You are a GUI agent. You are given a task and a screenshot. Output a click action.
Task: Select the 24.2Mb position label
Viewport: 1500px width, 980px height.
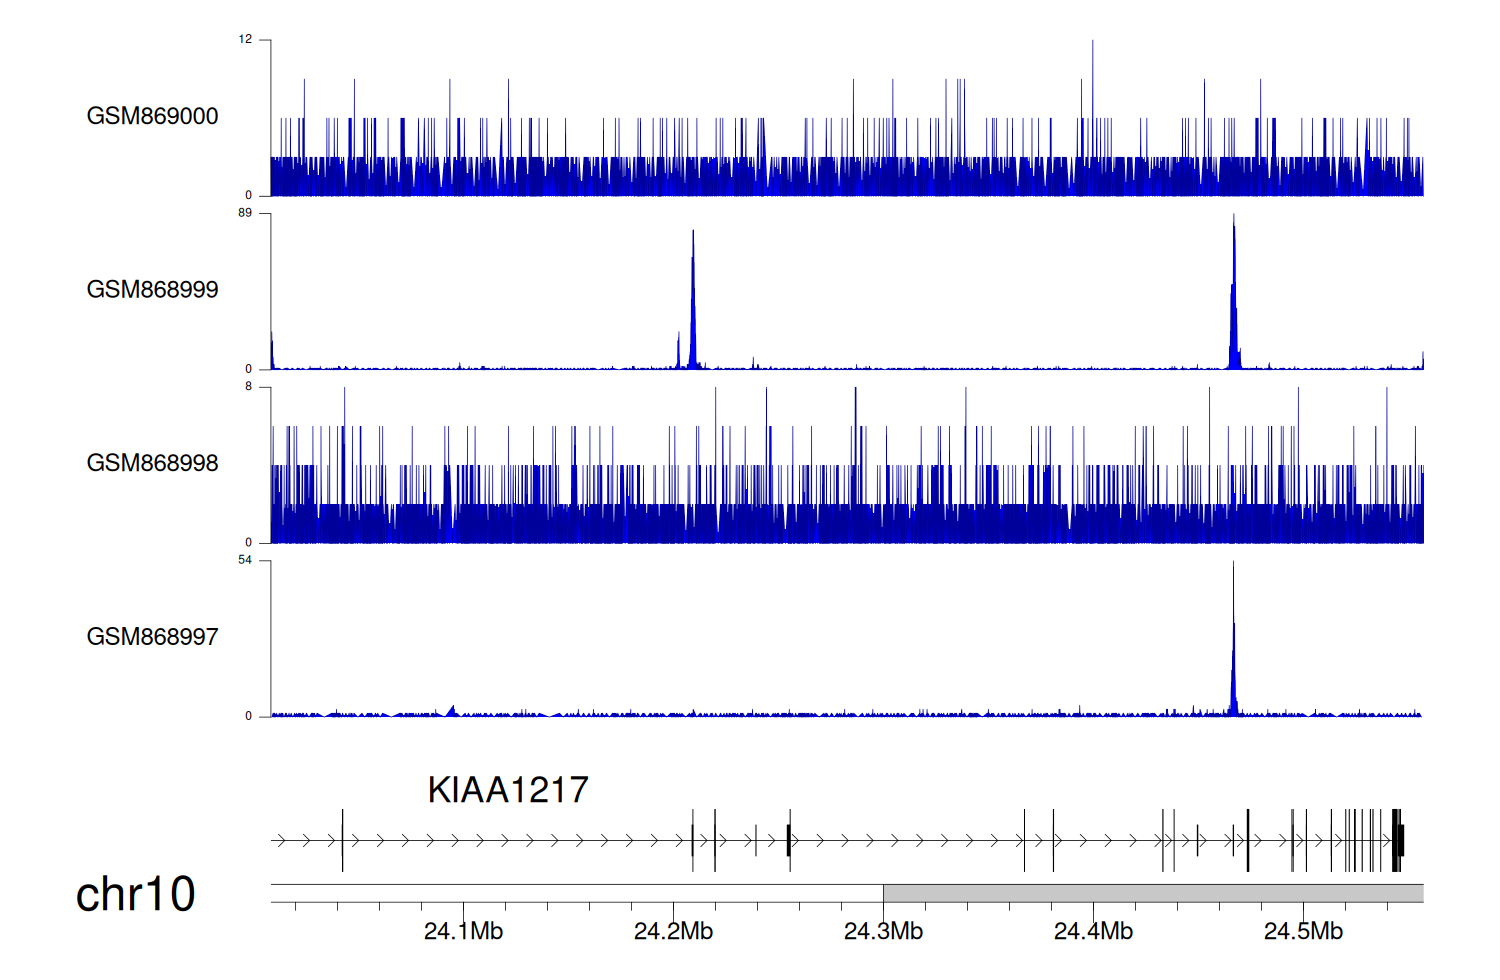pyautogui.click(x=673, y=932)
